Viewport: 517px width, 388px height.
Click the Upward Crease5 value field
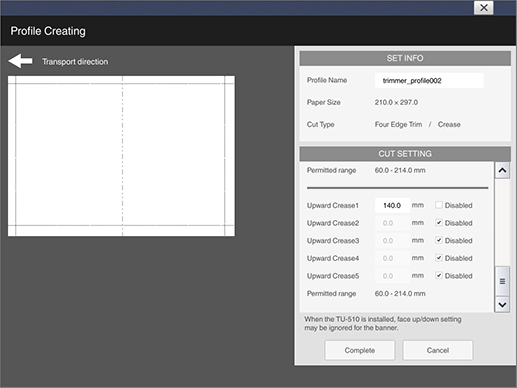392,276
